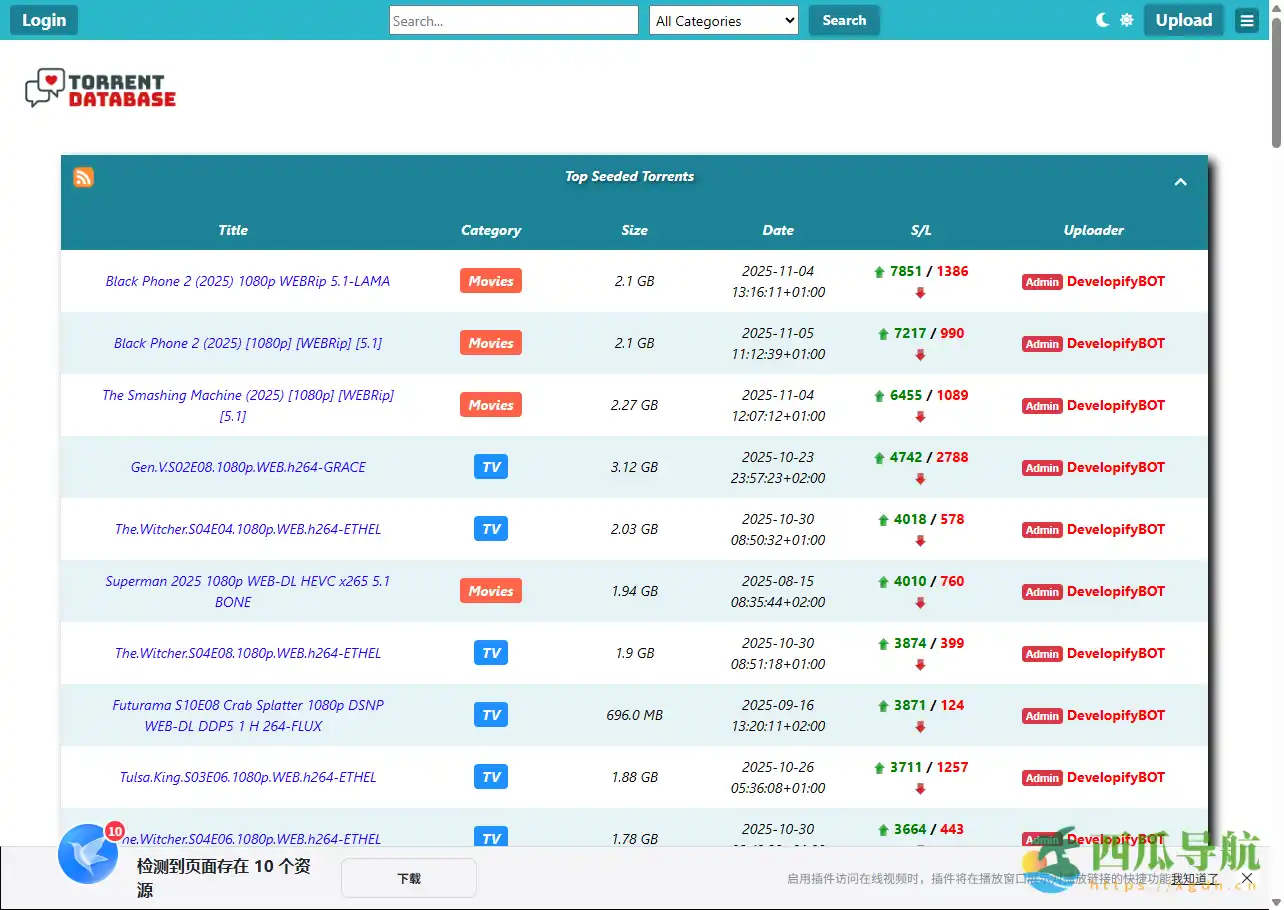The width and height of the screenshot is (1284, 910).
Task: Click the Admin badge next to DevelopifyBOT
Action: pos(1042,281)
